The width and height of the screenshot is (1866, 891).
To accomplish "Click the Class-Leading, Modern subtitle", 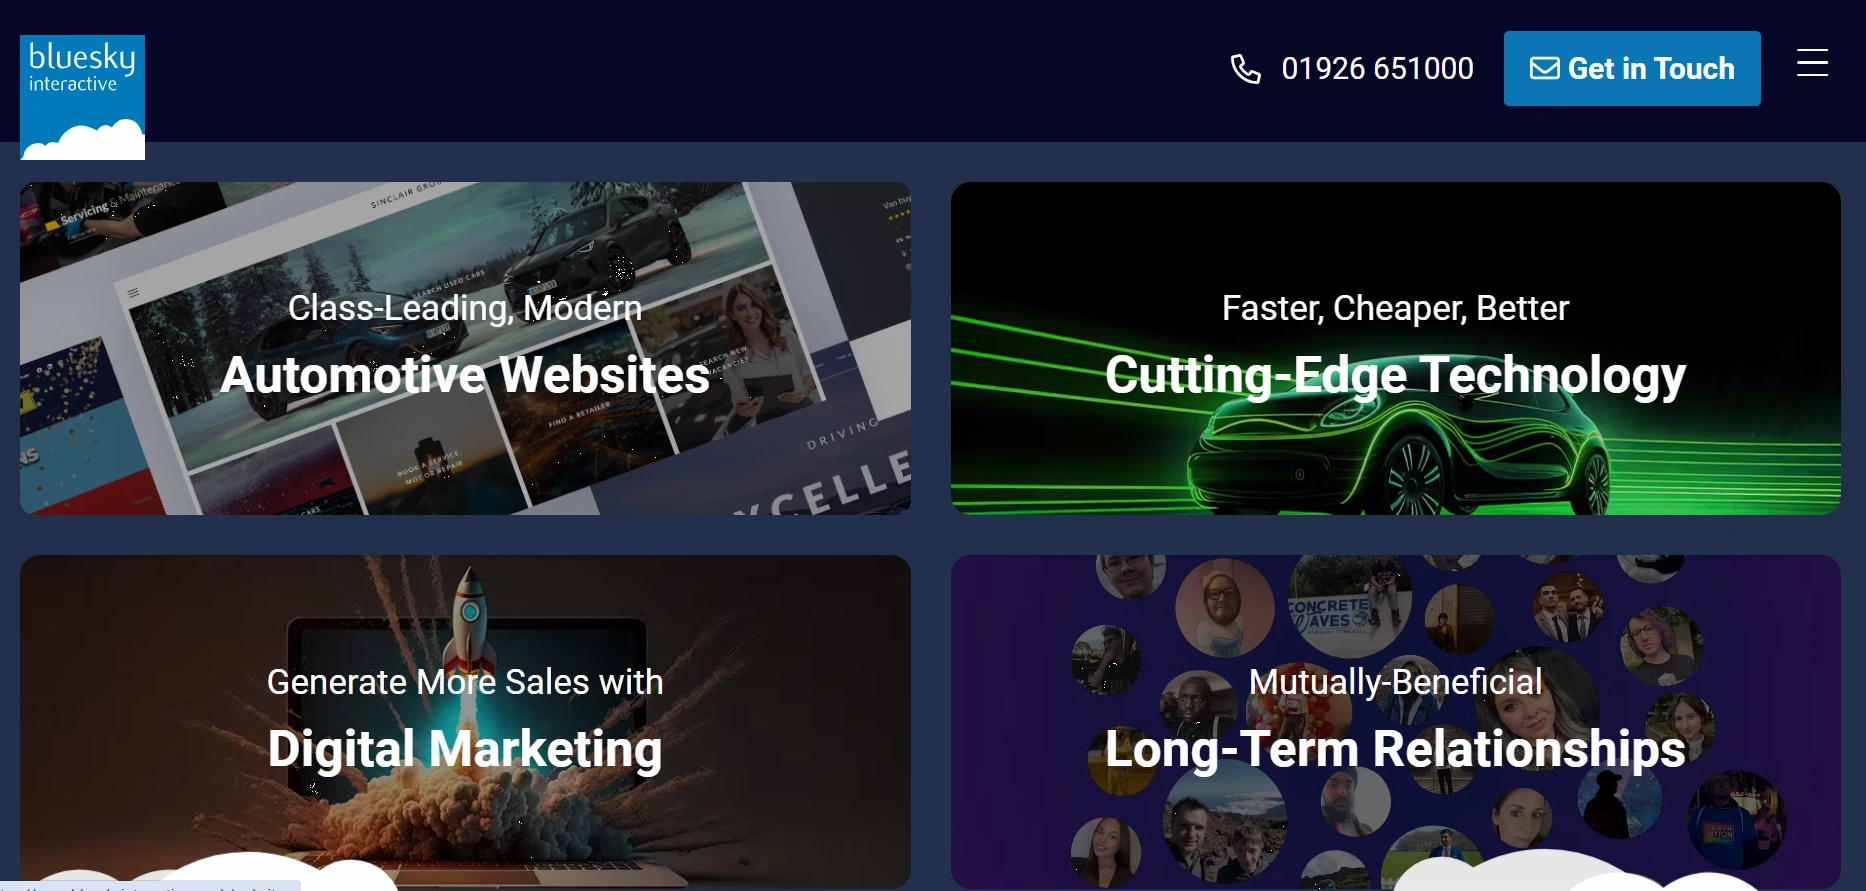I will coord(465,308).
